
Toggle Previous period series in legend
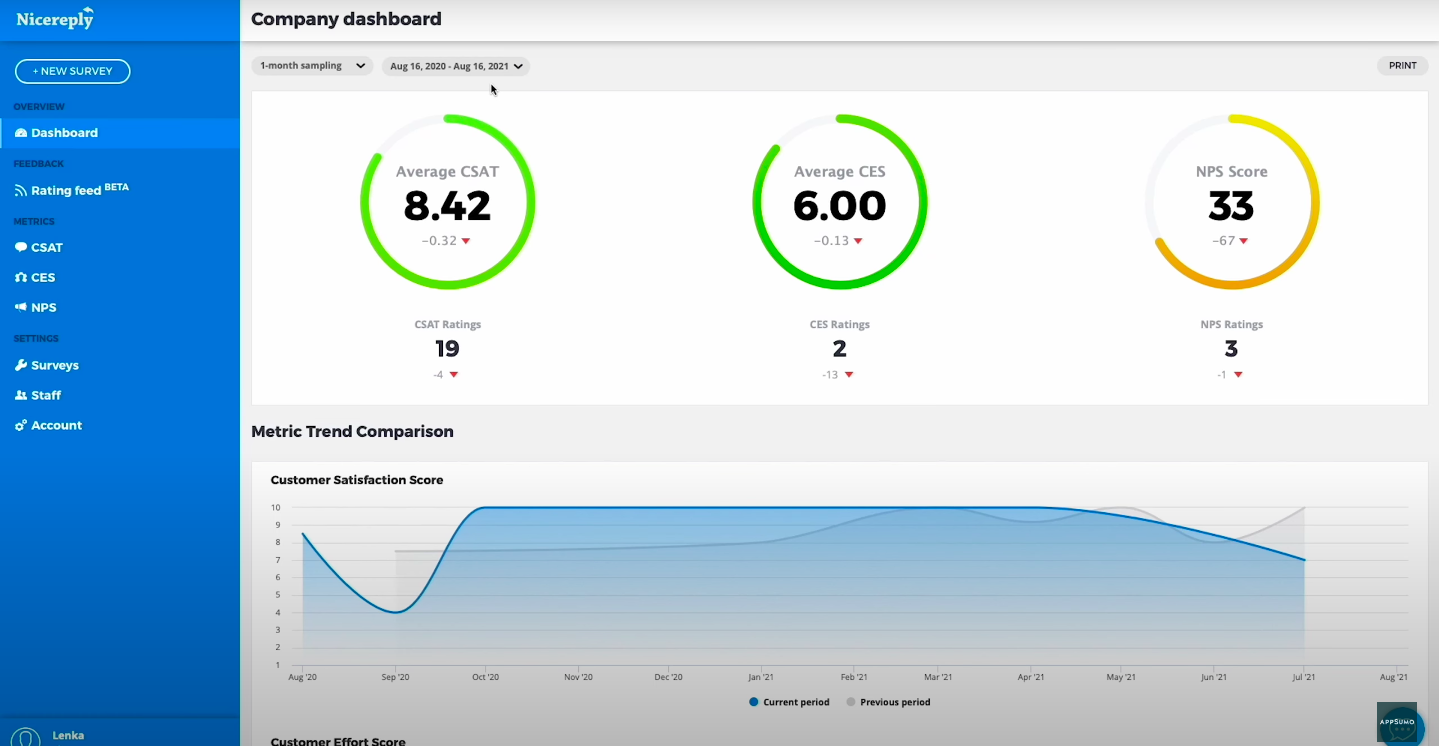[x=888, y=702]
